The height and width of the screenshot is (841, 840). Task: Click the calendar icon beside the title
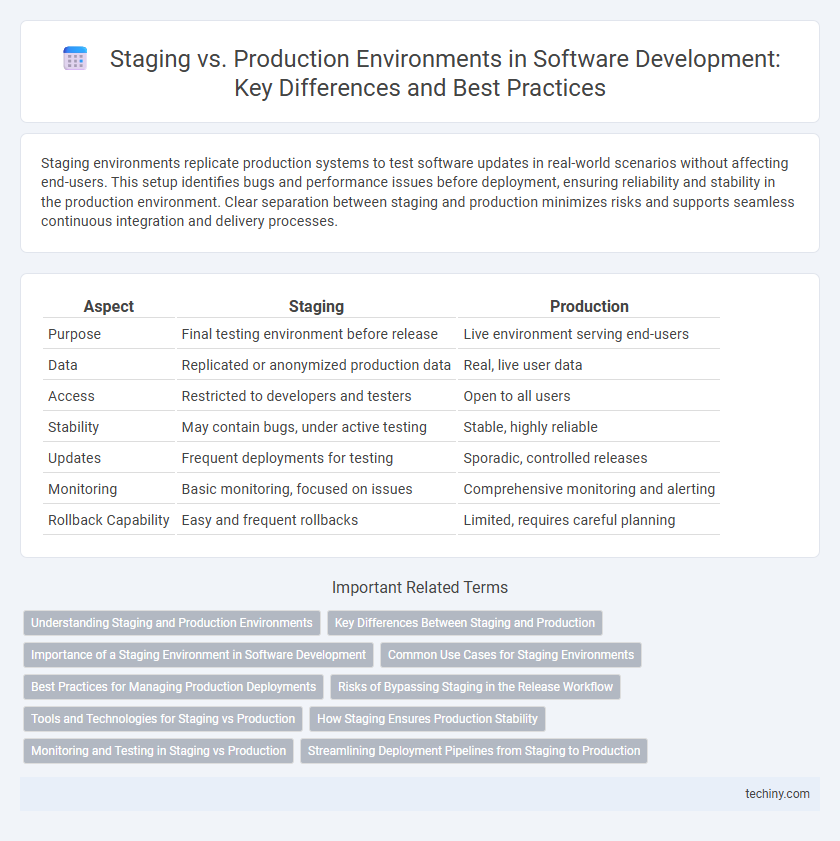click(75, 58)
